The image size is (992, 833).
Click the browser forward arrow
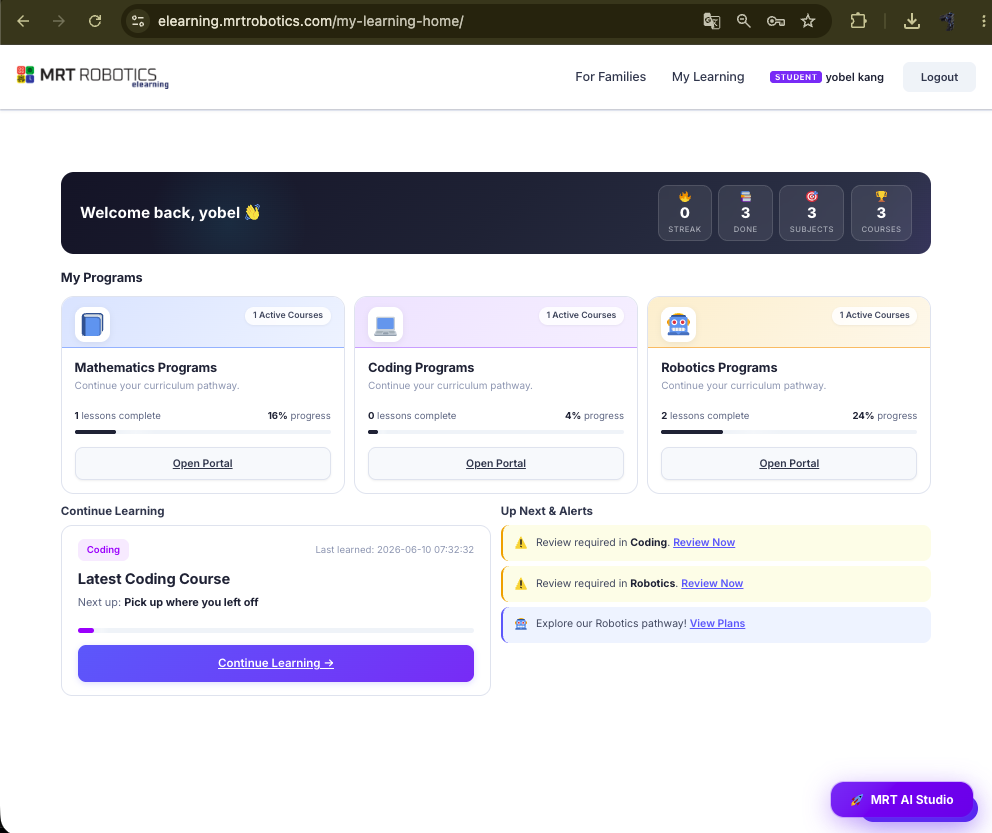pyautogui.click(x=59, y=21)
